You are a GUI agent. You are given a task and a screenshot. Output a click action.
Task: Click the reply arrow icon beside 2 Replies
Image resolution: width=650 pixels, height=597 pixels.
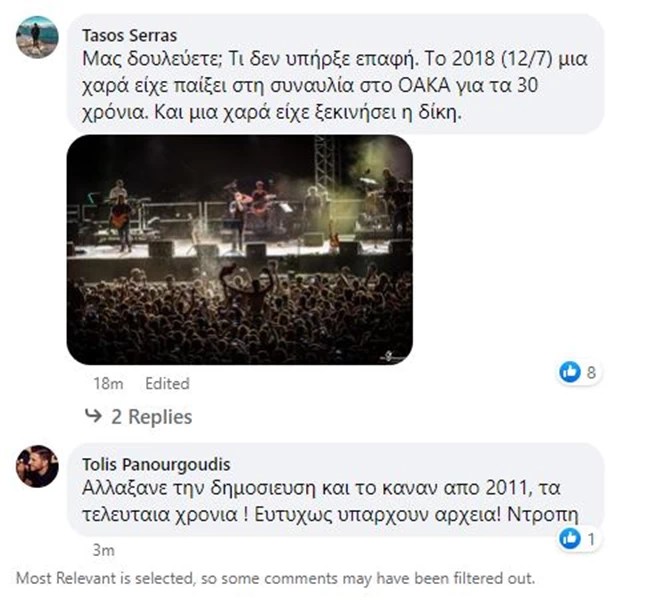coord(93,415)
